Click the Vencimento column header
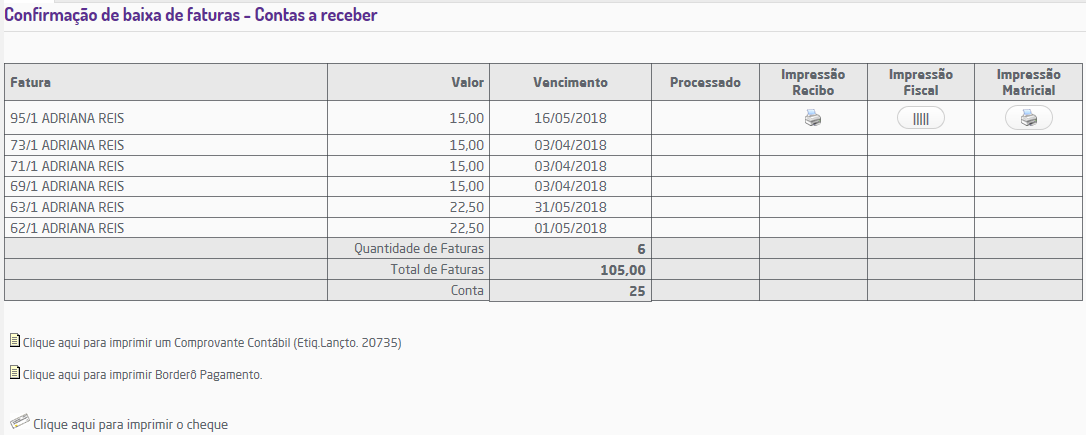This screenshot has height=435, width=1086. click(x=570, y=82)
